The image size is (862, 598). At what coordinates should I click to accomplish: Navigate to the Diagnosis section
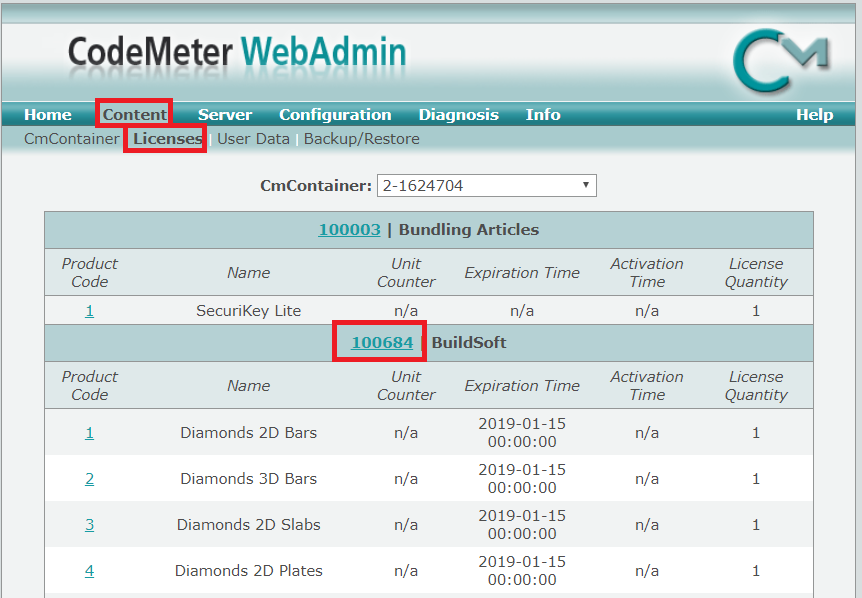(x=458, y=114)
